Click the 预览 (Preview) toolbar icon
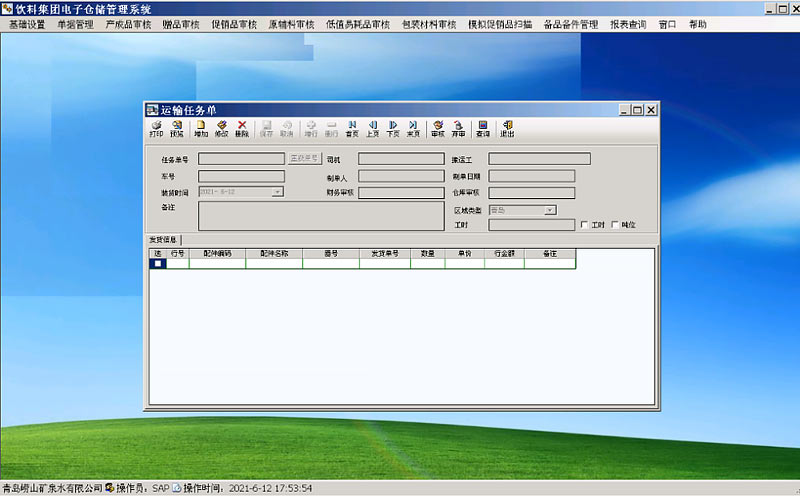Screen dimensions: 800x496 pos(177,128)
